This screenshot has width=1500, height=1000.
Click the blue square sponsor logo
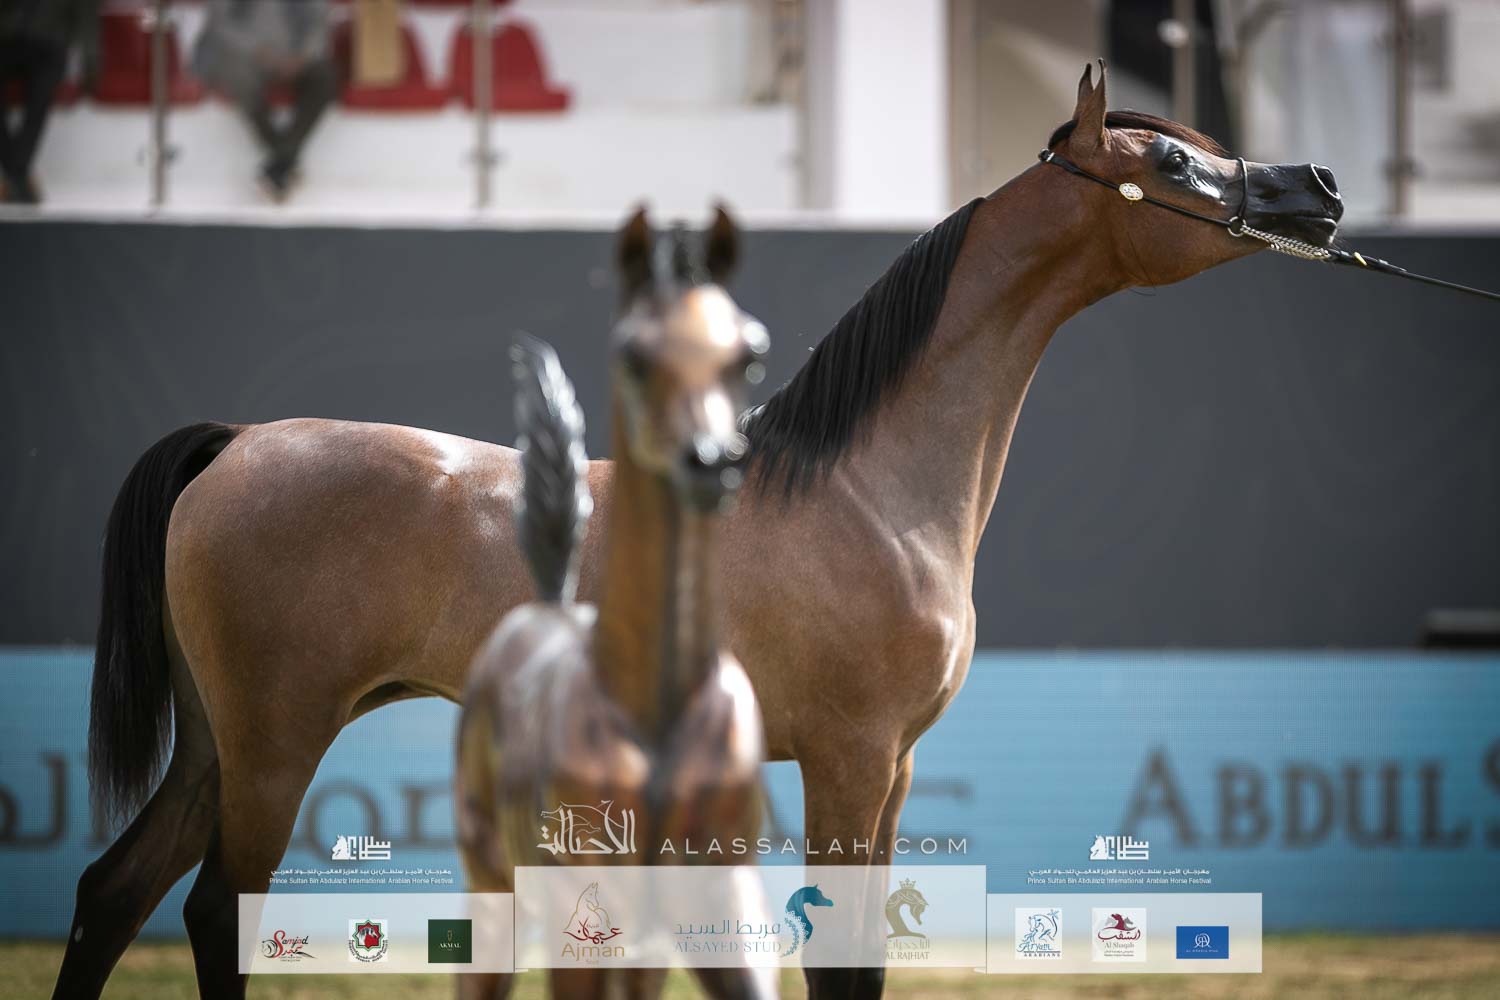click(x=1202, y=942)
